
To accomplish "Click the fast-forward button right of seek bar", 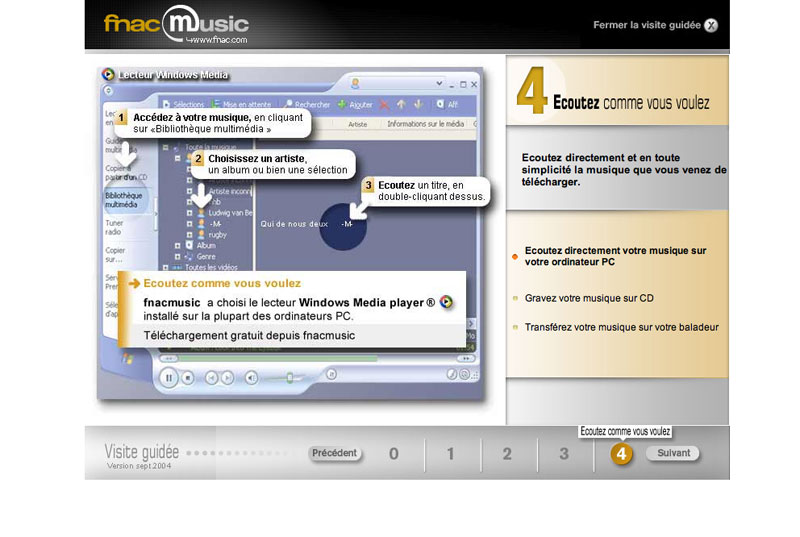I will 465,359.
